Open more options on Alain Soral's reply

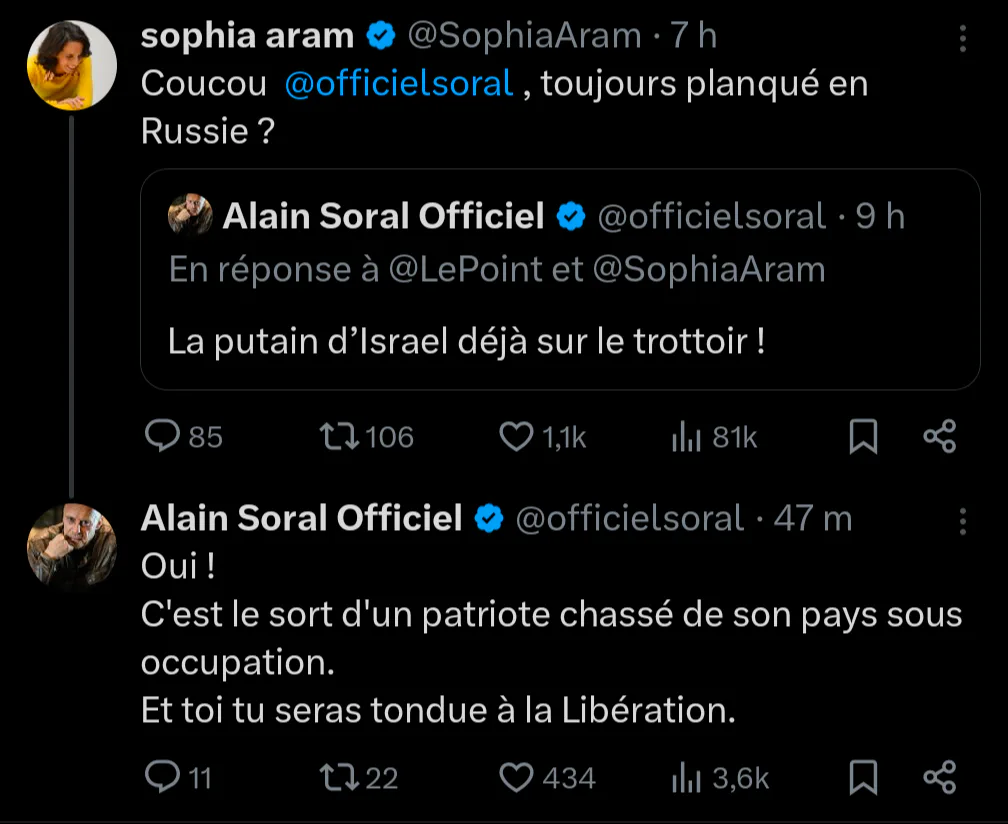coord(962,521)
